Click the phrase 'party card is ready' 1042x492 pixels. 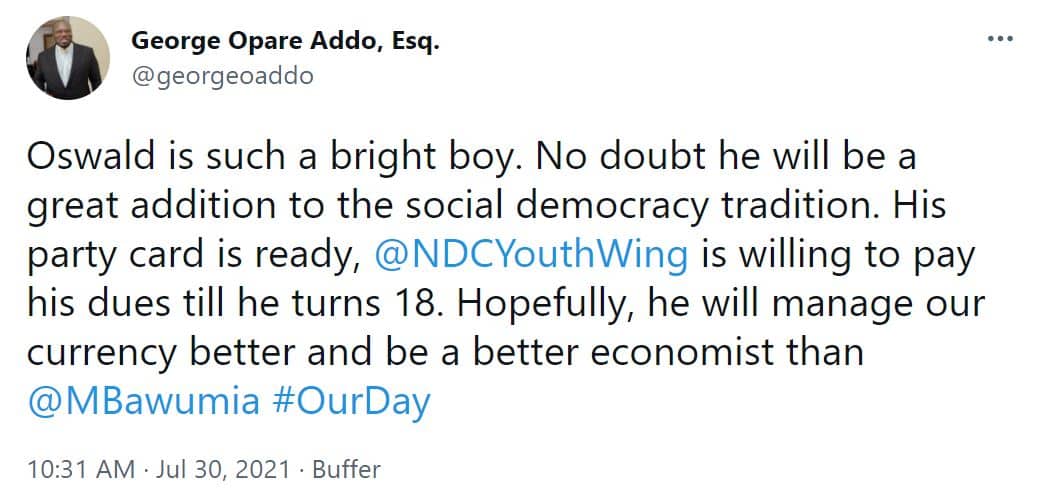[192, 256]
